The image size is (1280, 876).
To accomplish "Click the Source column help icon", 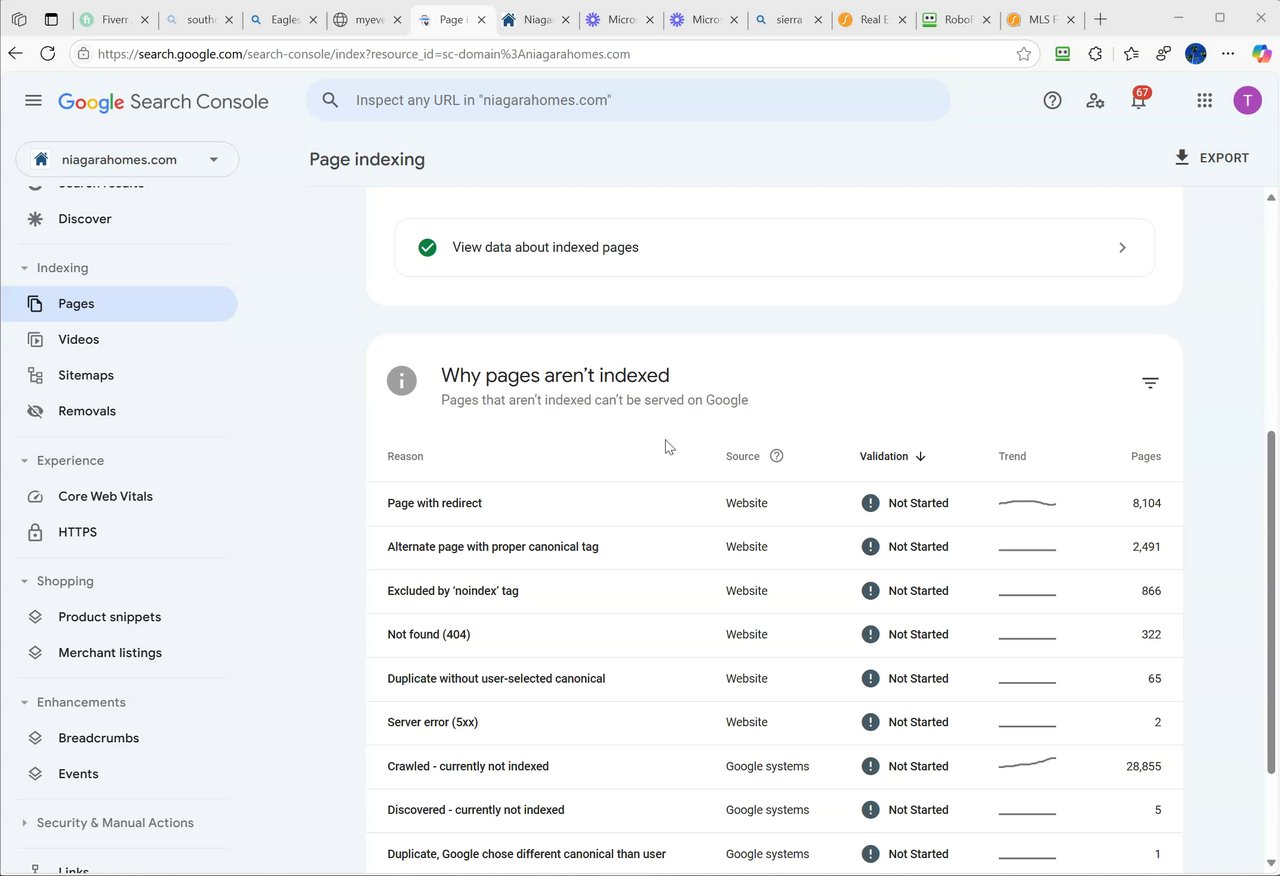I will pyautogui.click(x=777, y=456).
